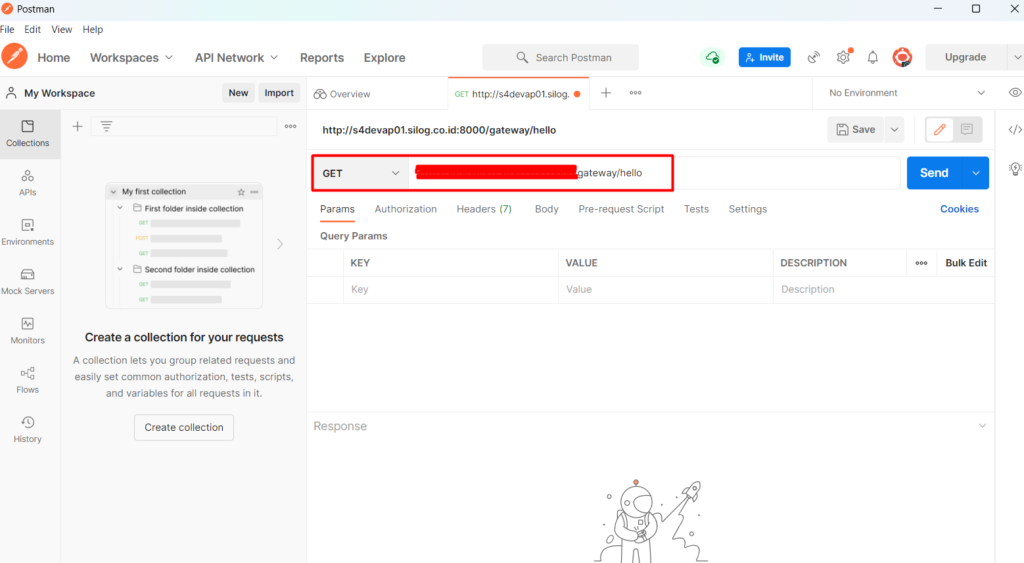The image size is (1024, 563).
Task: Click the environment quick look eye icon
Action: (1015, 93)
